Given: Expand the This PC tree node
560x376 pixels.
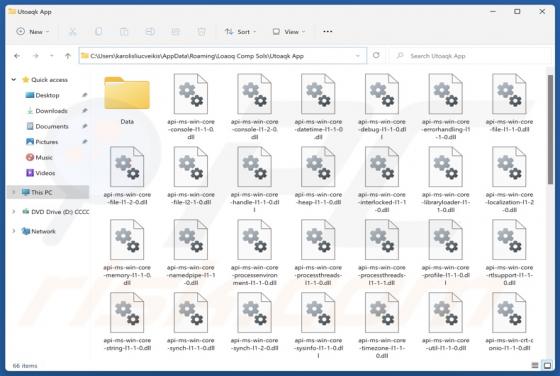Looking at the screenshot, I should pos(14,192).
